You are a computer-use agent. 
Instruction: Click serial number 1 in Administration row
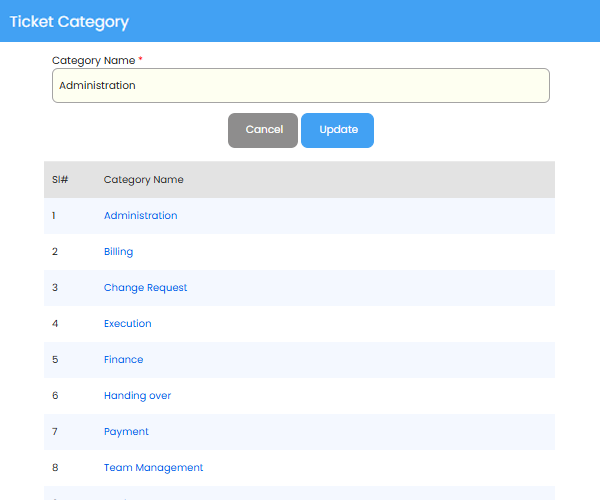pos(54,215)
